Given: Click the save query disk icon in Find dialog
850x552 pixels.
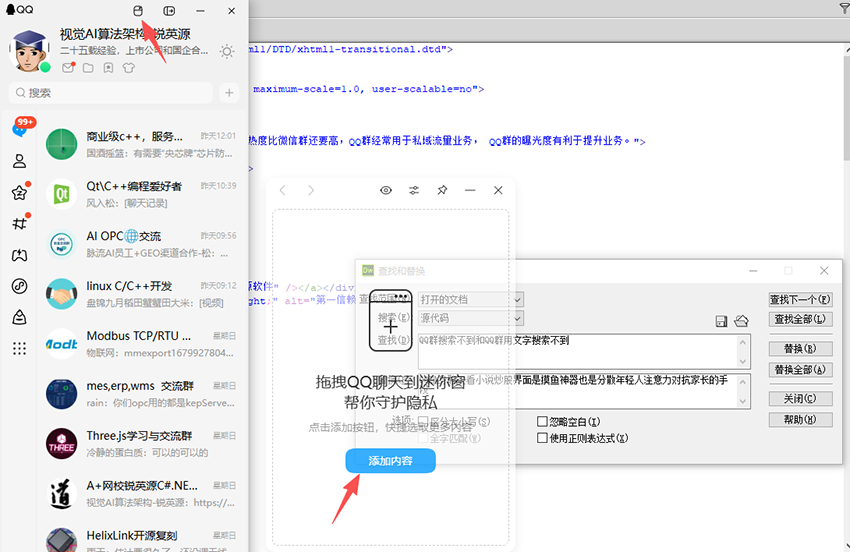Looking at the screenshot, I should [x=721, y=321].
